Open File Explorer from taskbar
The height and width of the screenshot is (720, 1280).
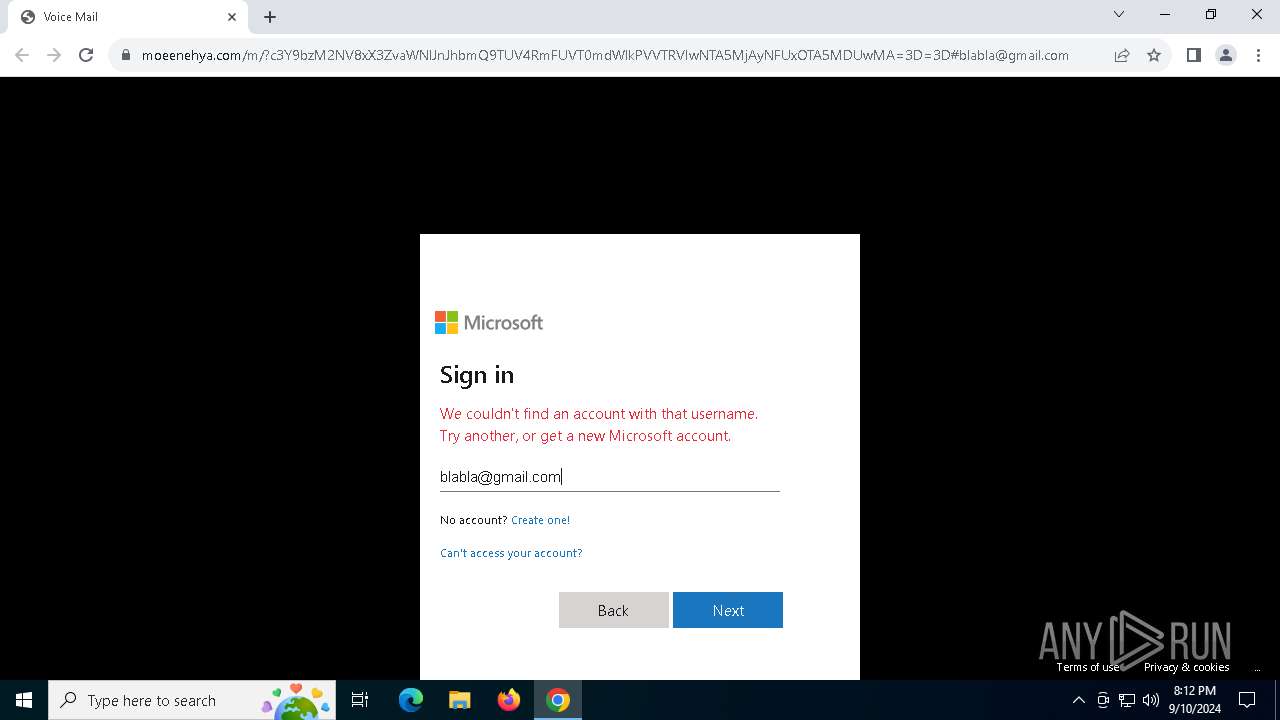tap(459, 700)
